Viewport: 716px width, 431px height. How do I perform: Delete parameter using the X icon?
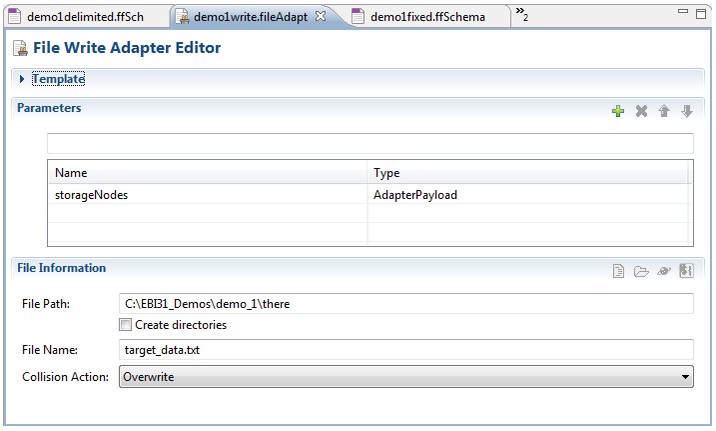click(x=641, y=111)
